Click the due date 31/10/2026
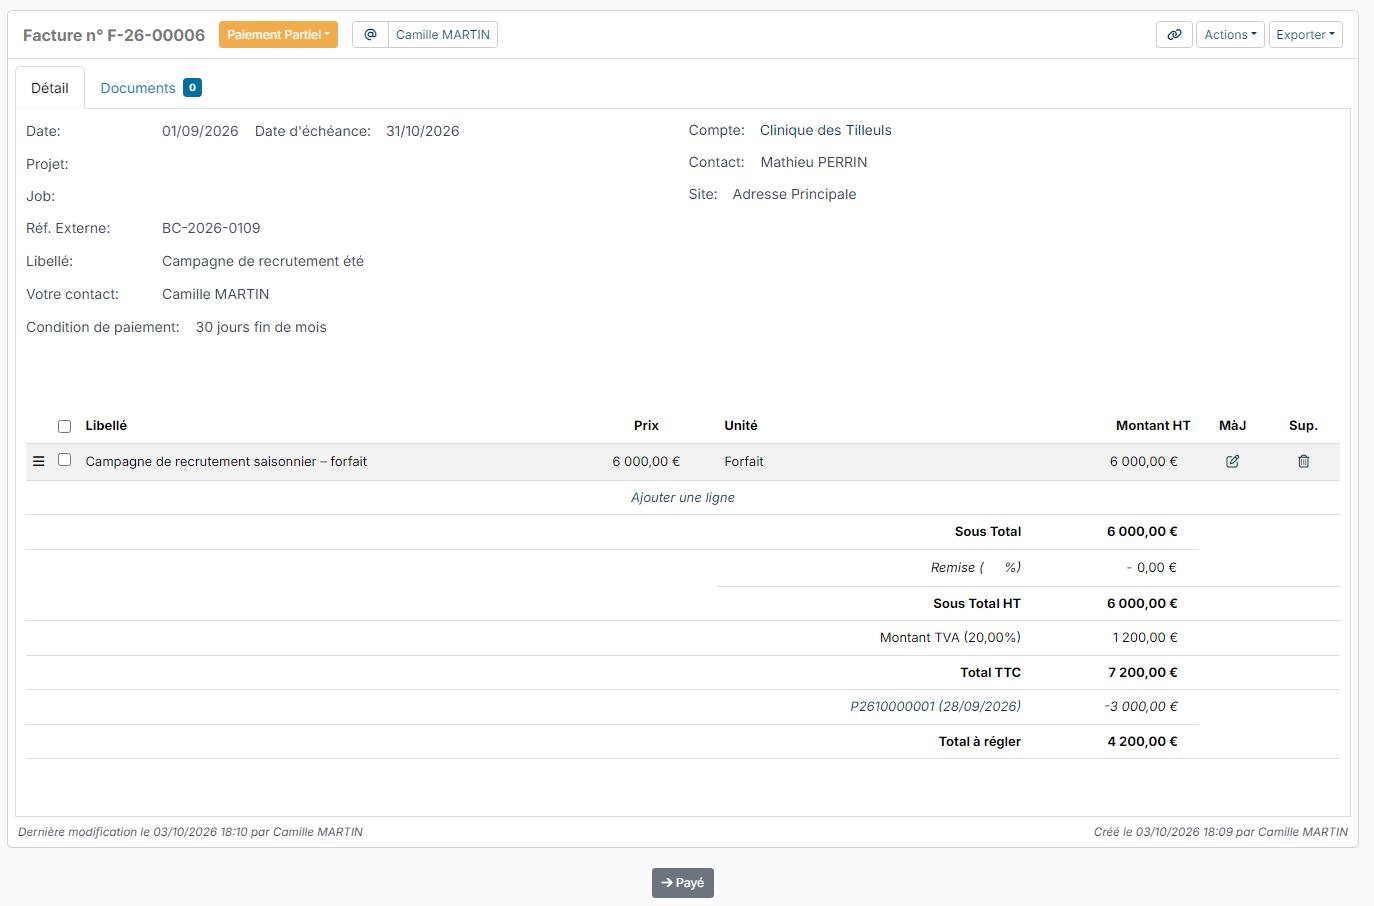 tap(423, 131)
